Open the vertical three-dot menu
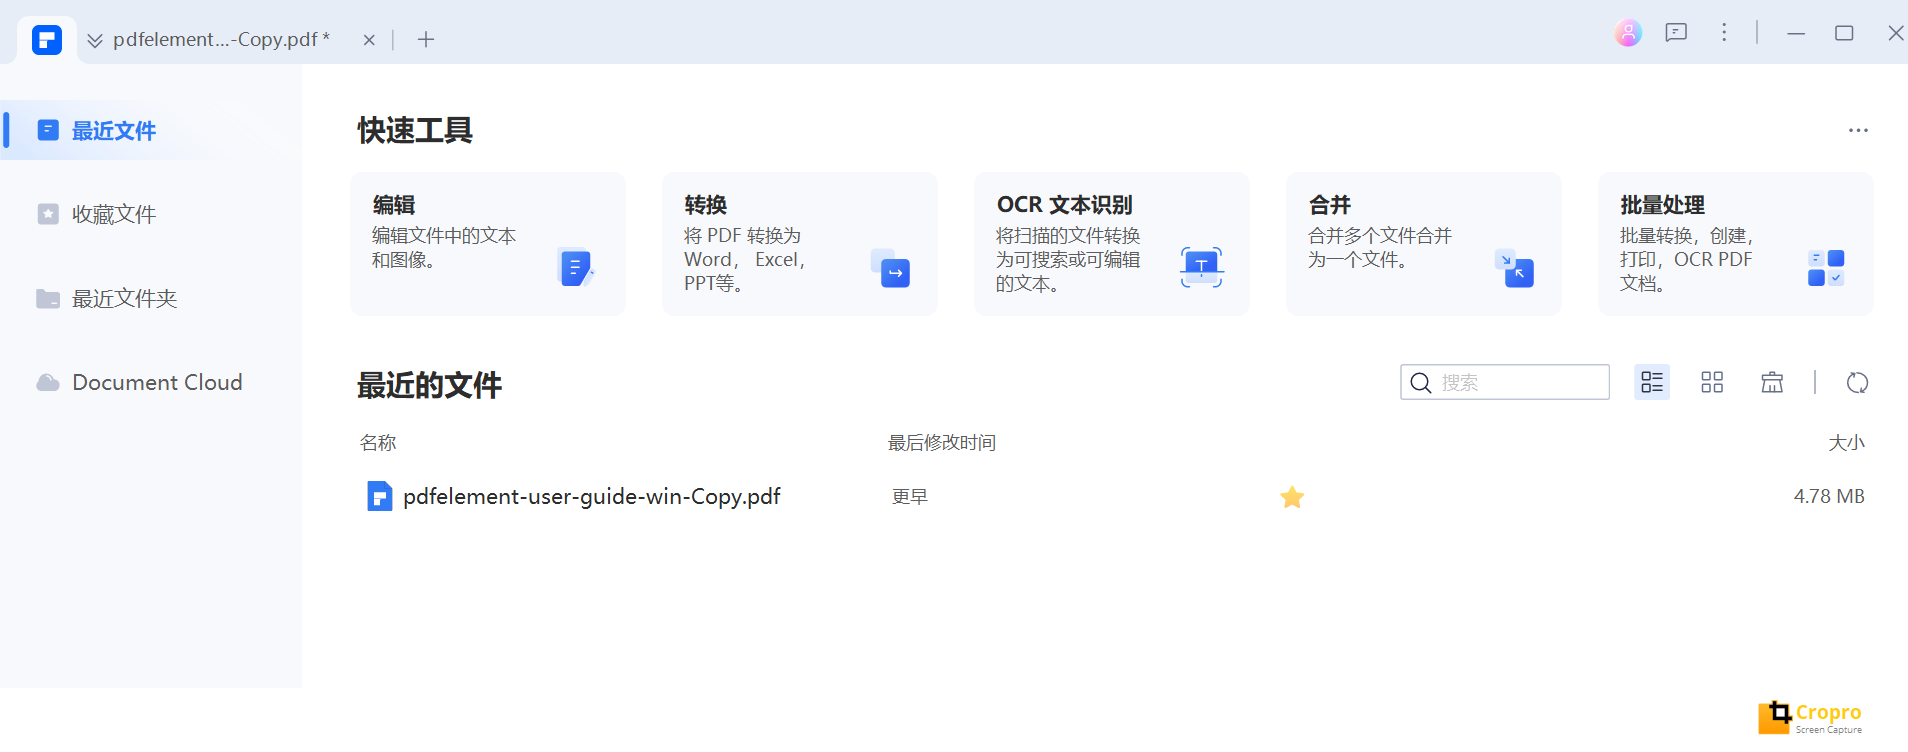The height and width of the screenshot is (752, 1908). [1724, 33]
